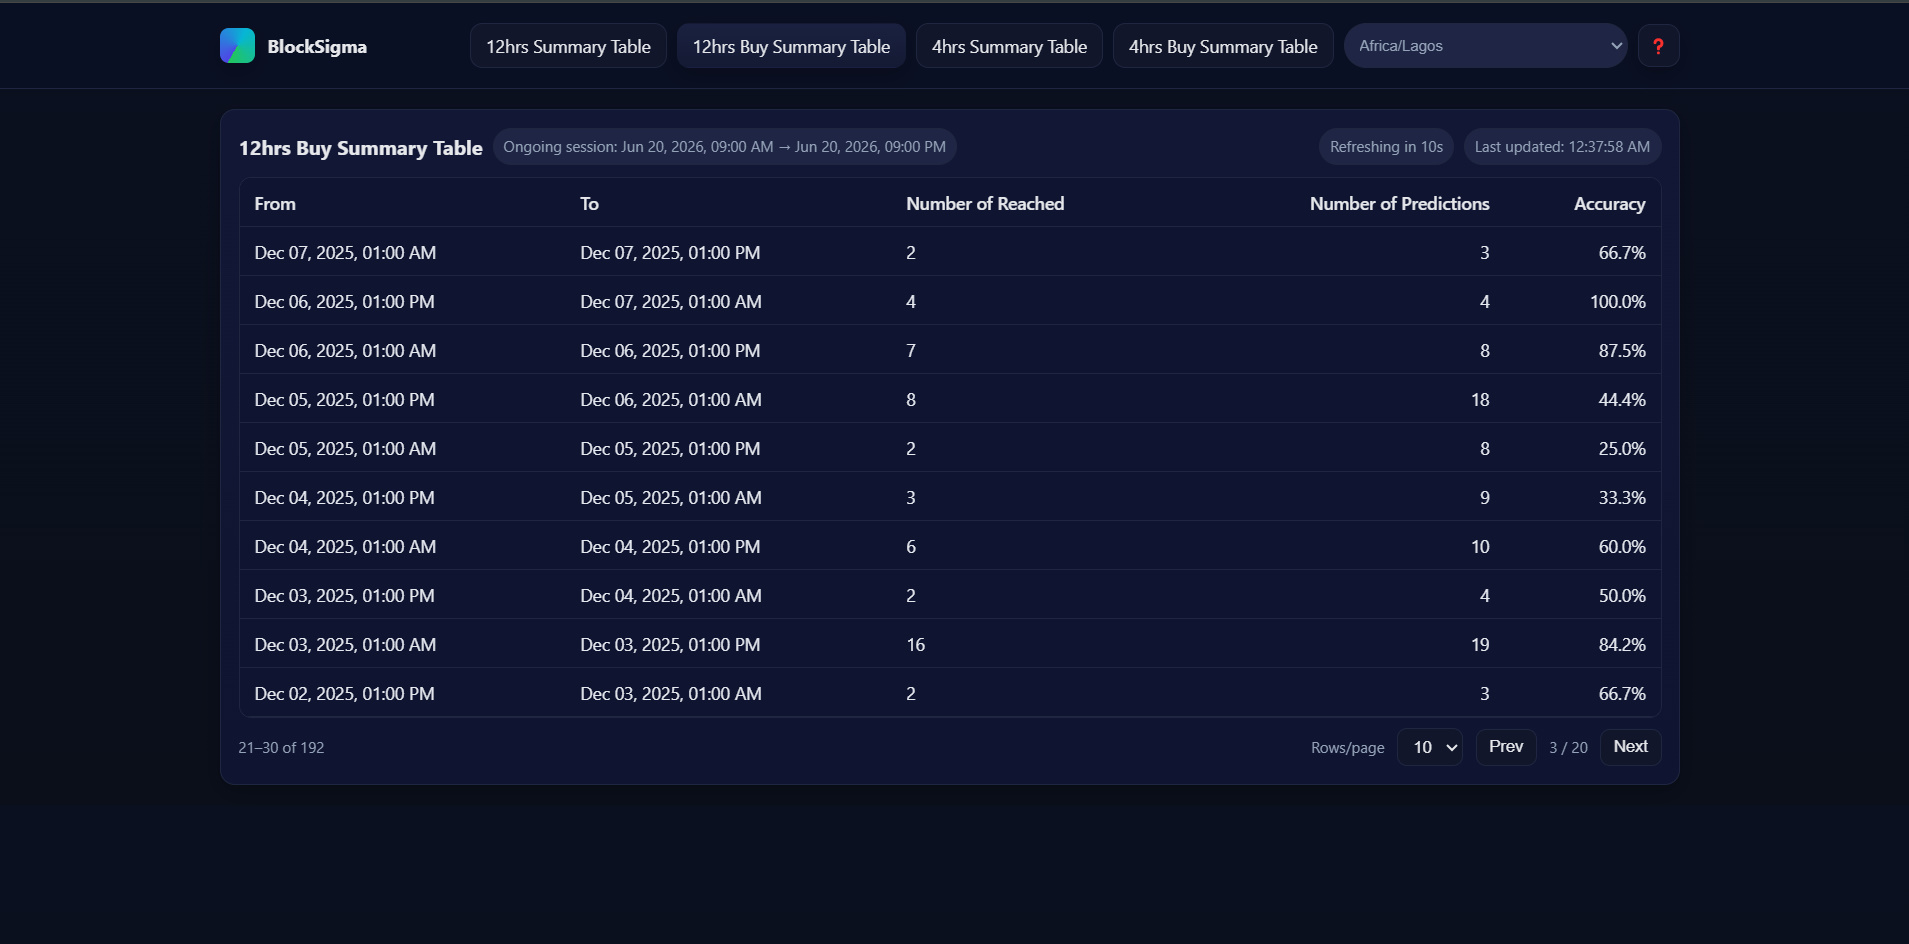1909x944 pixels.
Task: Click From cell Dec 05, 2025, 01:00 AM
Action: (345, 449)
